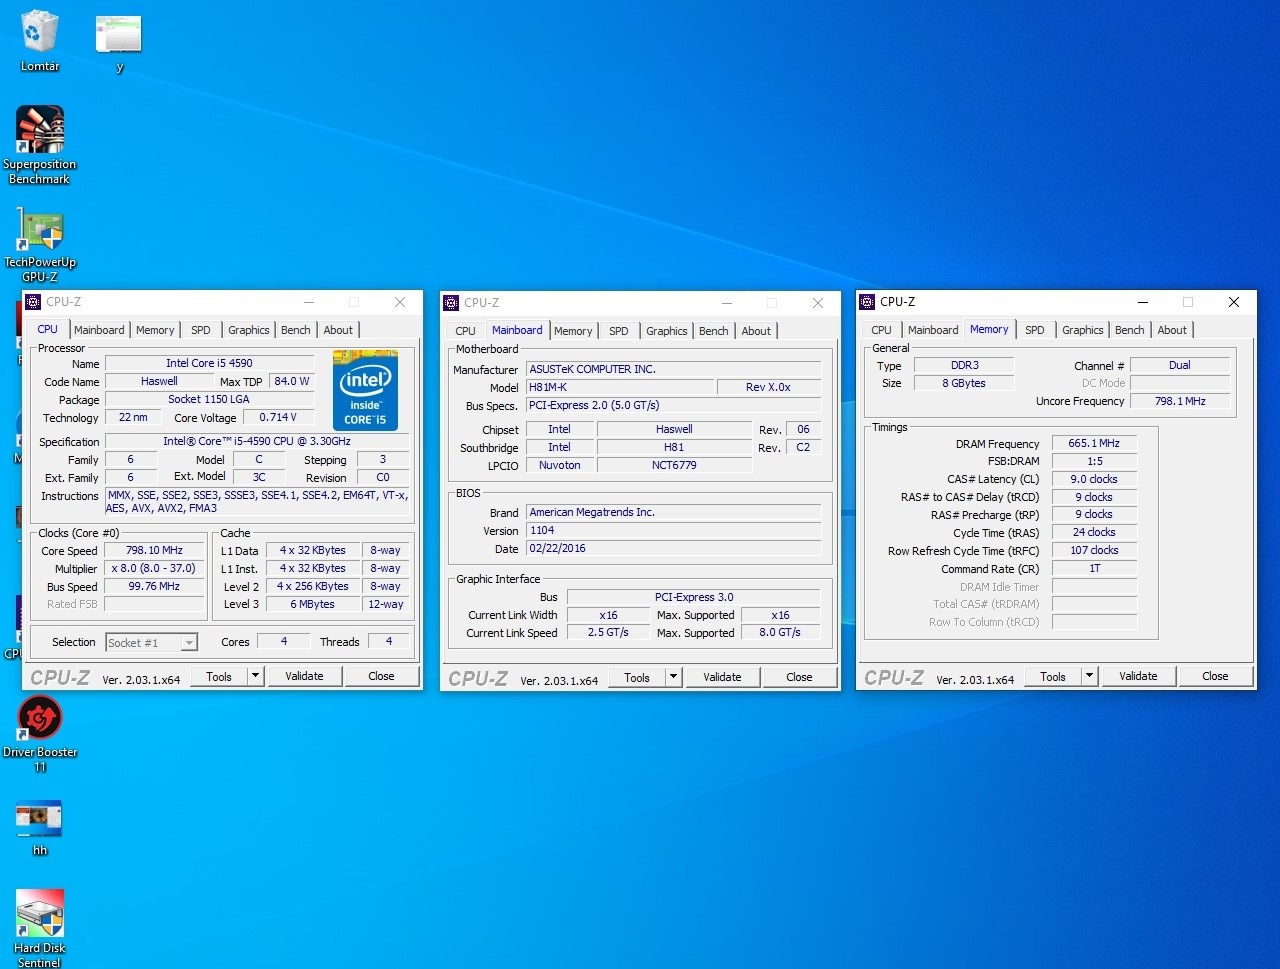The image size is (1280, 969).
Task: Open Graphics tab in left CPU-Z window
Action: (x=248, y=330)
